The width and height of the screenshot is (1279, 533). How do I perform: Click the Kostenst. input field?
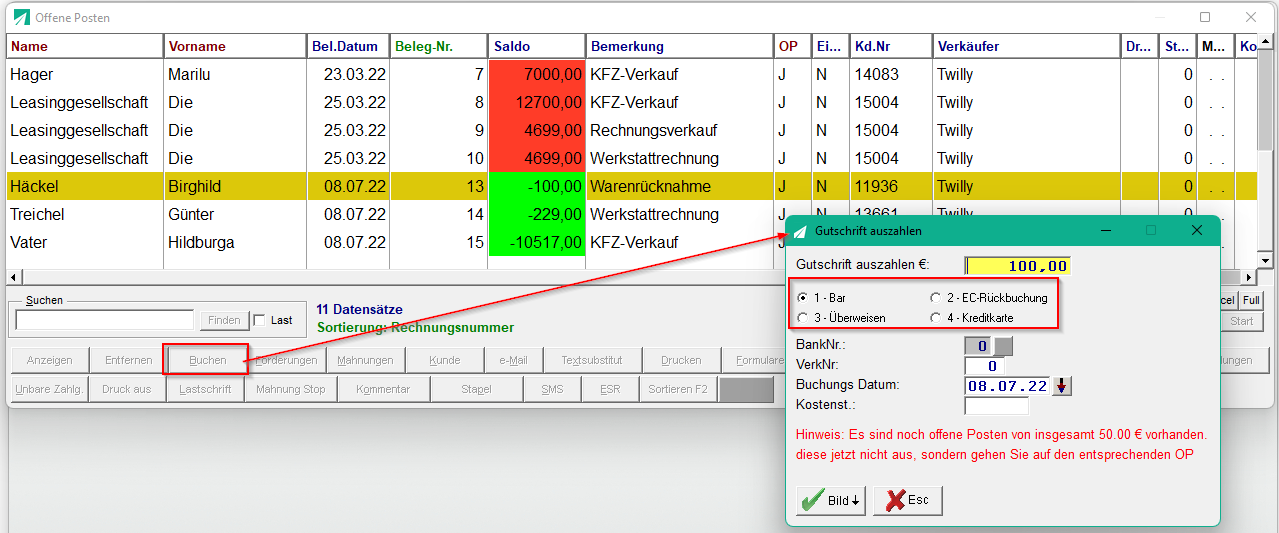[996, 406]
